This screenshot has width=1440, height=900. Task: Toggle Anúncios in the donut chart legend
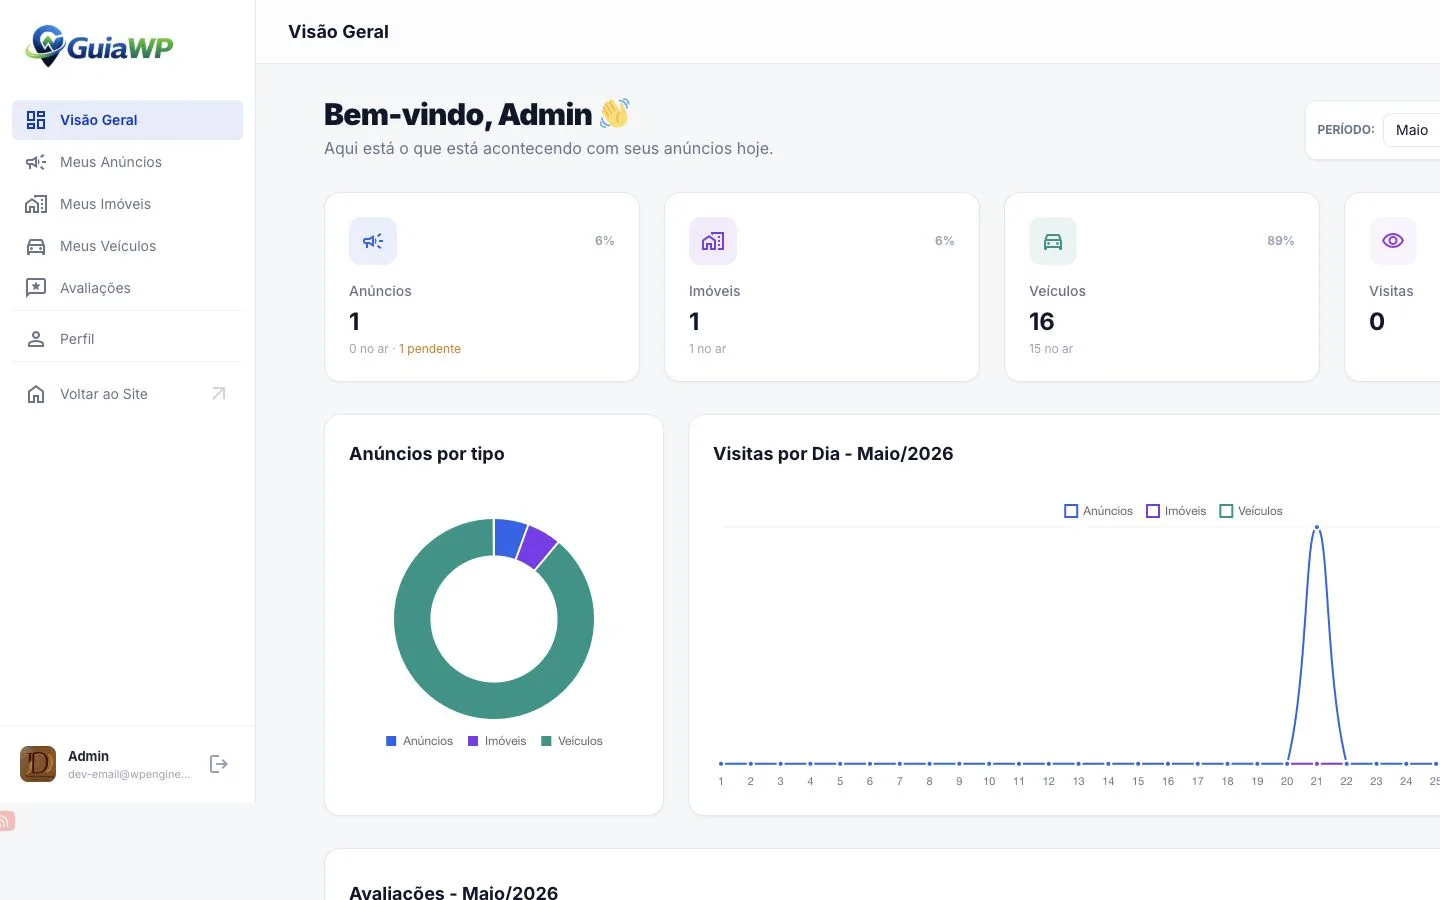(419, 741)
